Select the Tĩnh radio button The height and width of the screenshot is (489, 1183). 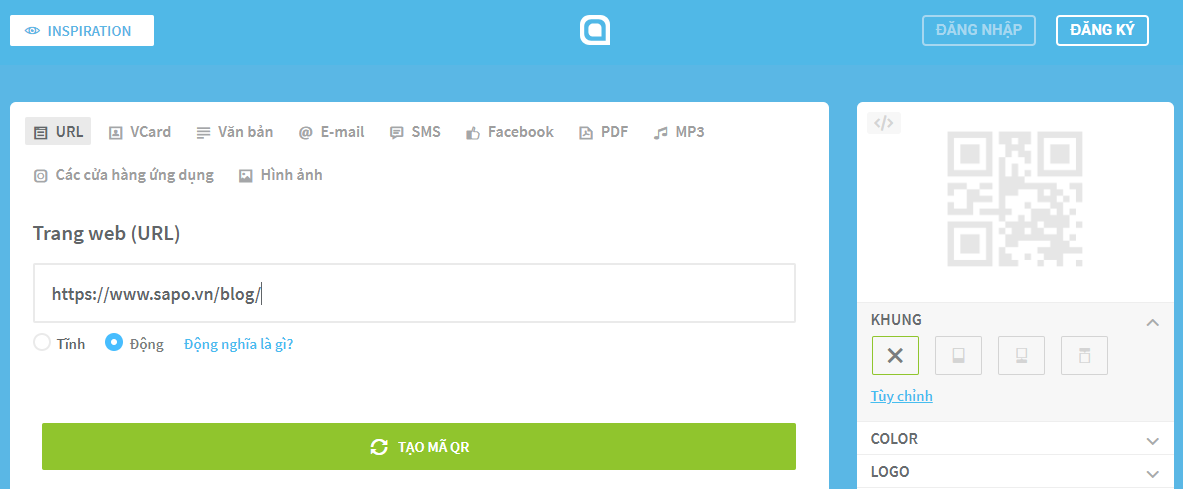click(42, 343)
